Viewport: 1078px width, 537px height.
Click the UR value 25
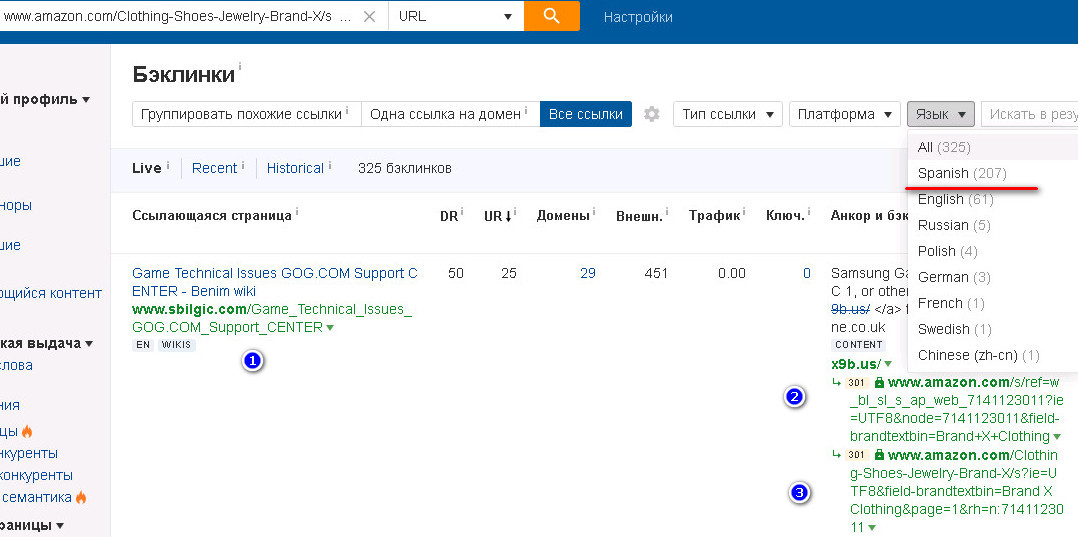[509, 274]
